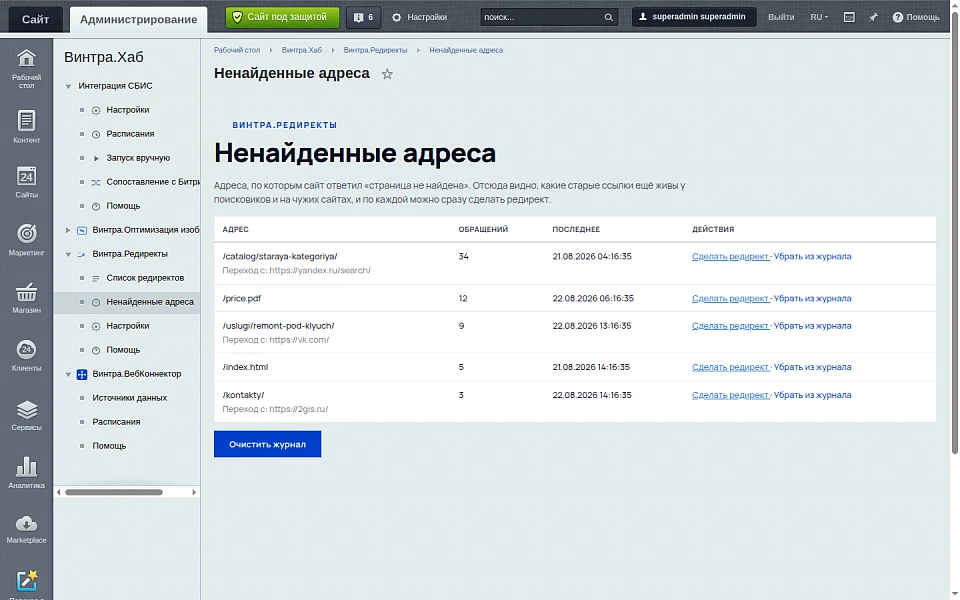The image size is (960, 600).
Task: Collapse Винтра.ВебКоннектор tree node
Action: [x=69, y=374]
